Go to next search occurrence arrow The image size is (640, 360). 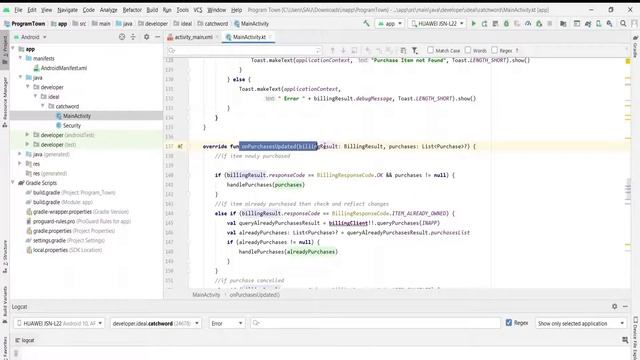coord(343,51)
